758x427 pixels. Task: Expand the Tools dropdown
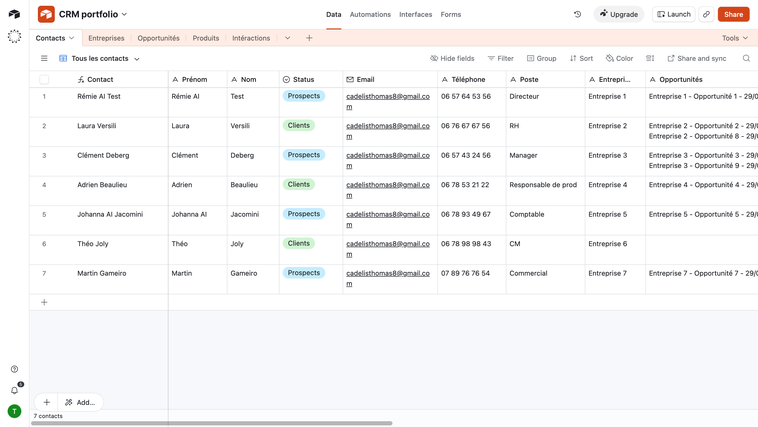(x=734, y=38)
